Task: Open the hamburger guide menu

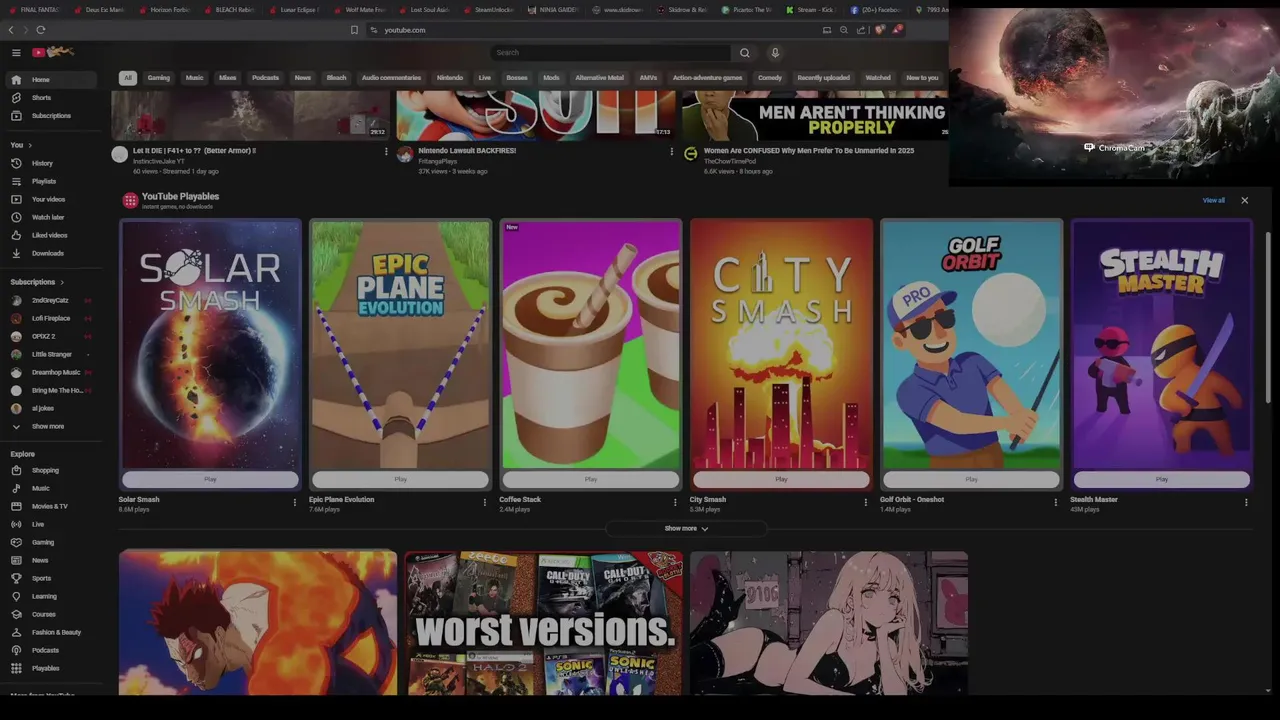Action: click(x=16, y=52)
